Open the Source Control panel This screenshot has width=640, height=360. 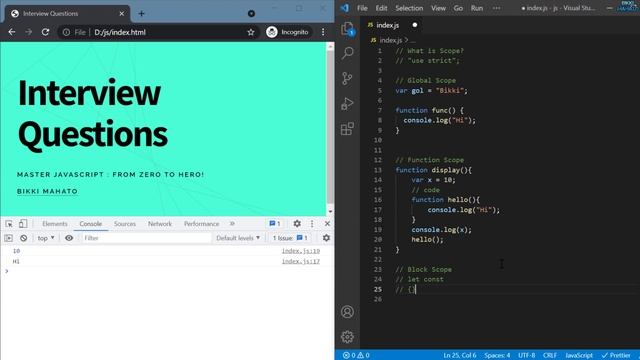[x=347, y=78]
